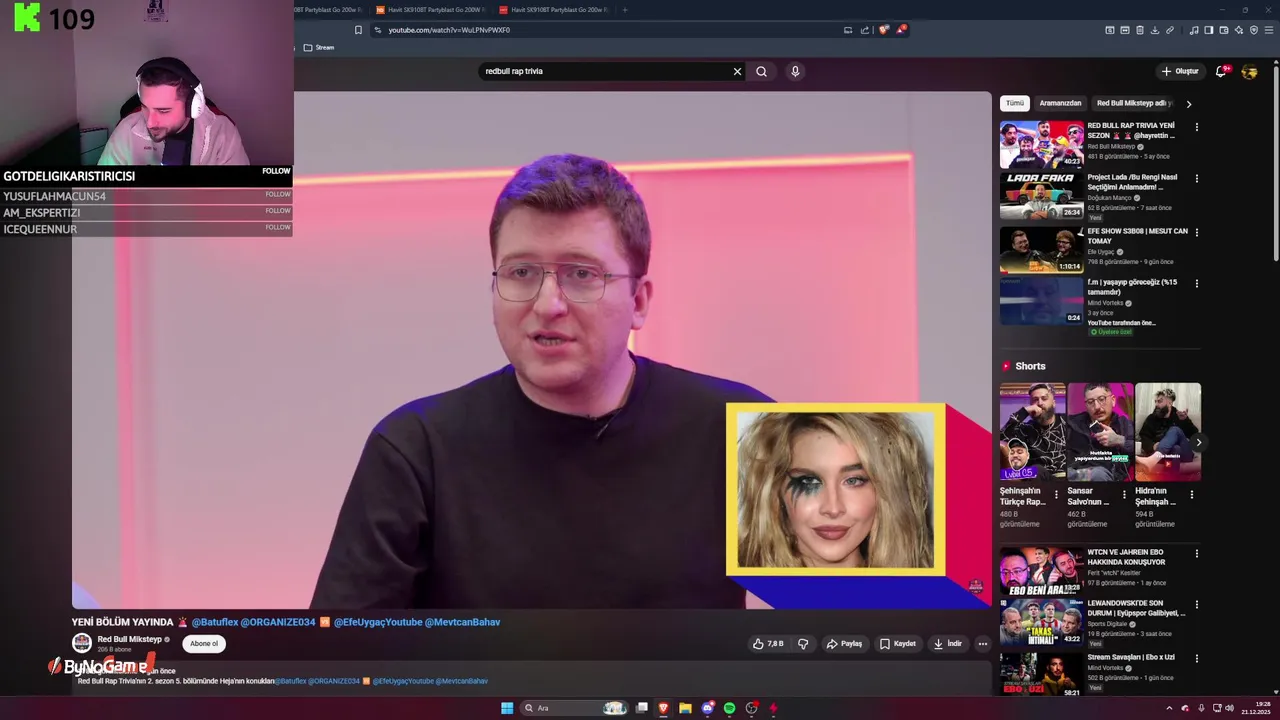Open options for RED BULL RAP TRIVIA suggestion
The width and height of the screenshot is (1280, 720).
pos(1196,127)
